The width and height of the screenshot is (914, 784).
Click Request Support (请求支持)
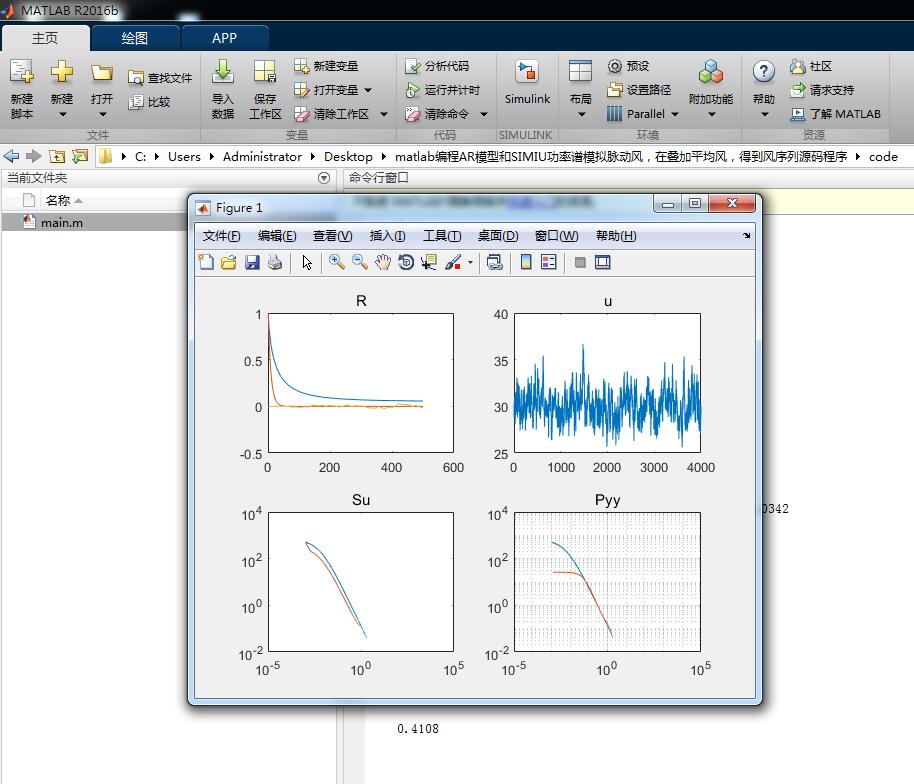(x=822, y=90)
